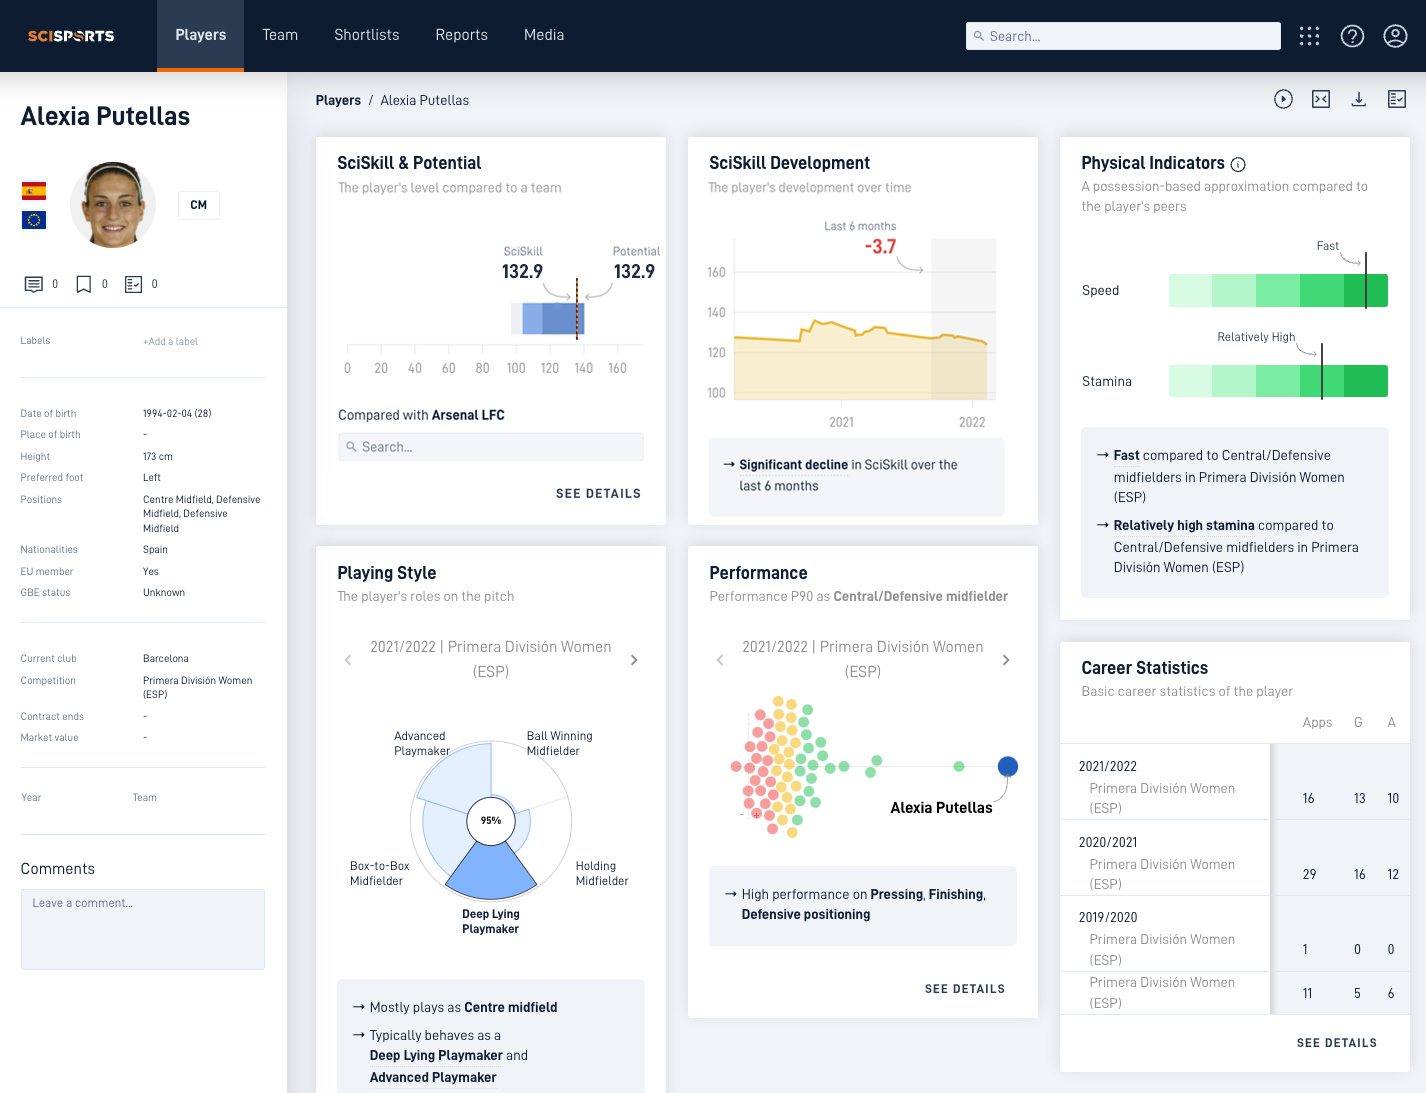Click the Stamina indicator bar
Screen dimensions: 1426x1093
tap(1278, 381)
